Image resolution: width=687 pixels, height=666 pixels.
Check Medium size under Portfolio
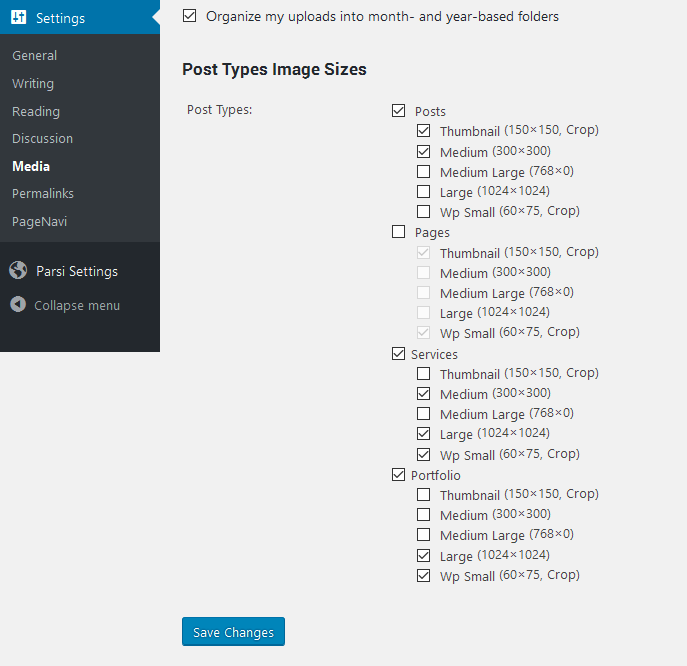click(x=423, y=514)
